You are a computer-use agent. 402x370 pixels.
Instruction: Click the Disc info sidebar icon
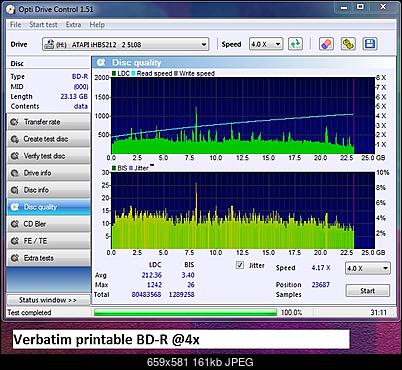pos(14,190)
